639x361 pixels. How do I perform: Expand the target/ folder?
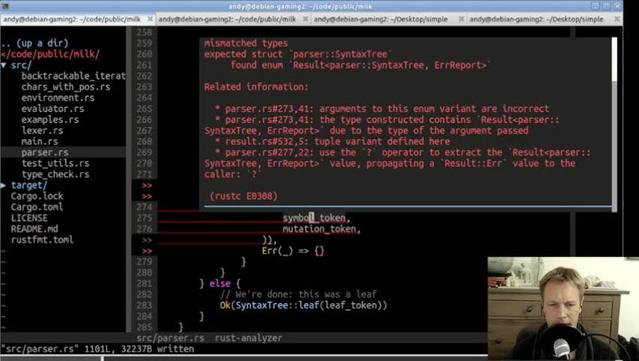pos(4,185)
